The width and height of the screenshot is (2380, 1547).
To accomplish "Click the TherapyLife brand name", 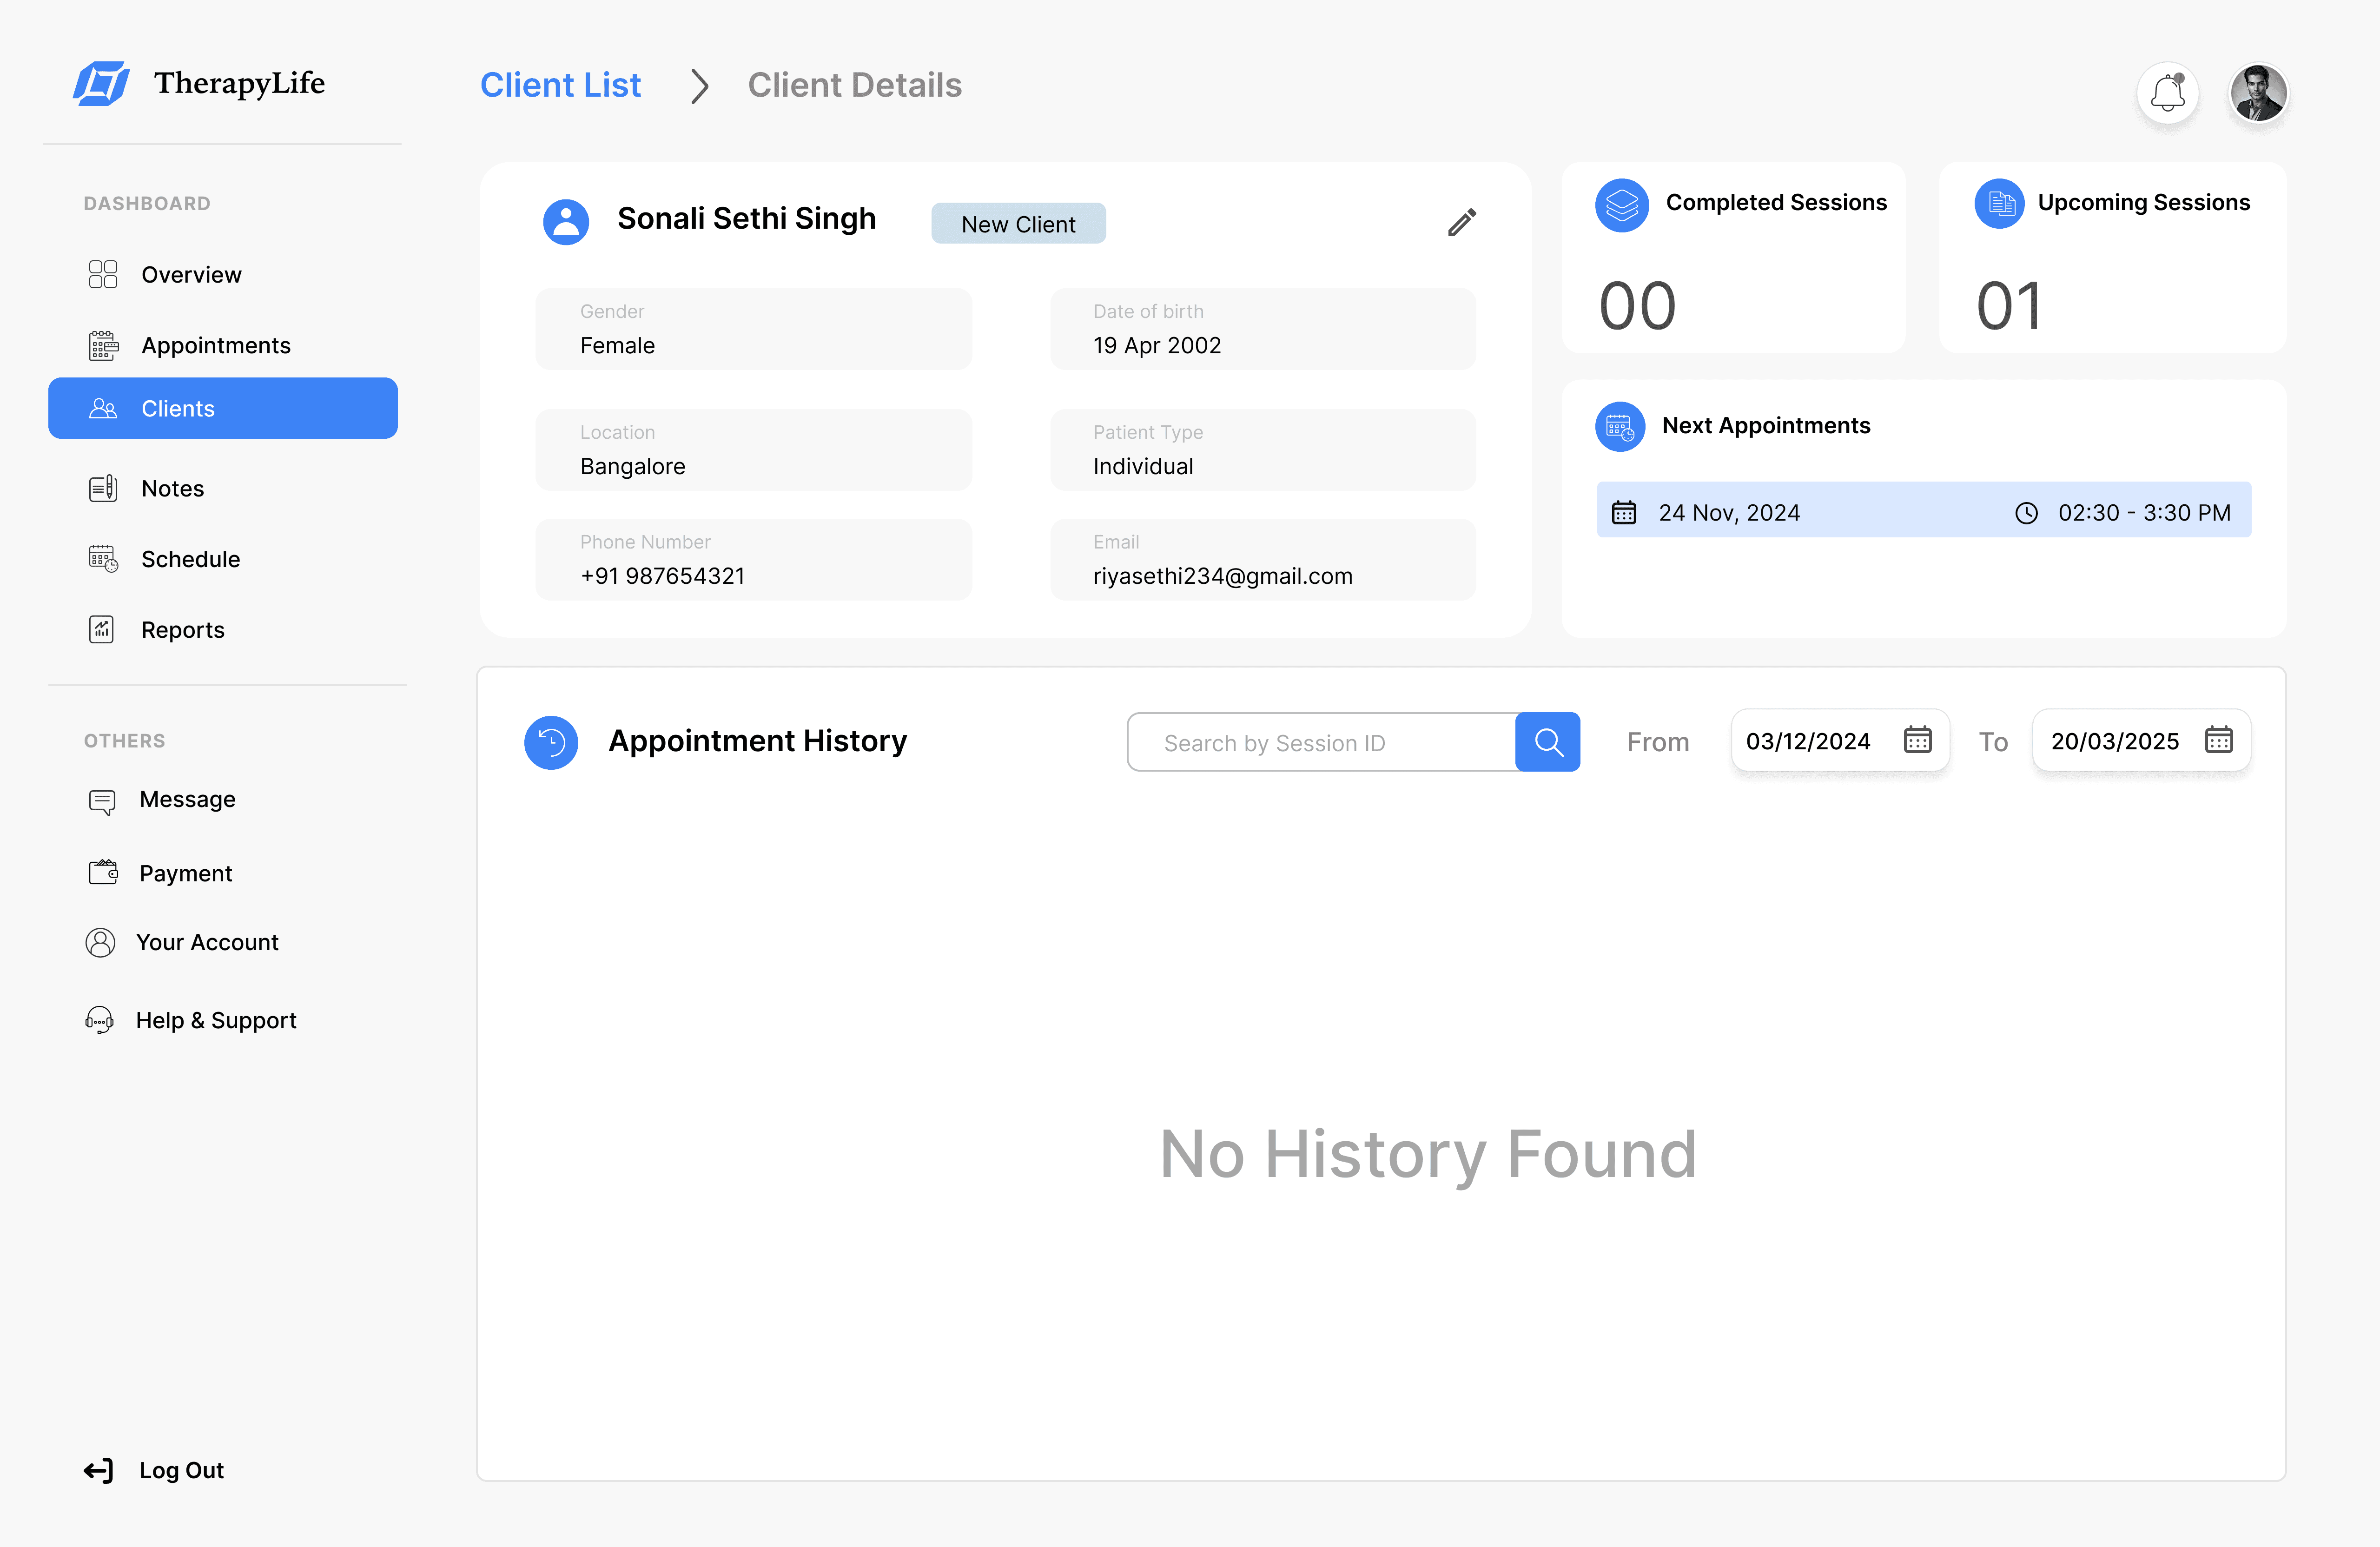I will point(239,83).
